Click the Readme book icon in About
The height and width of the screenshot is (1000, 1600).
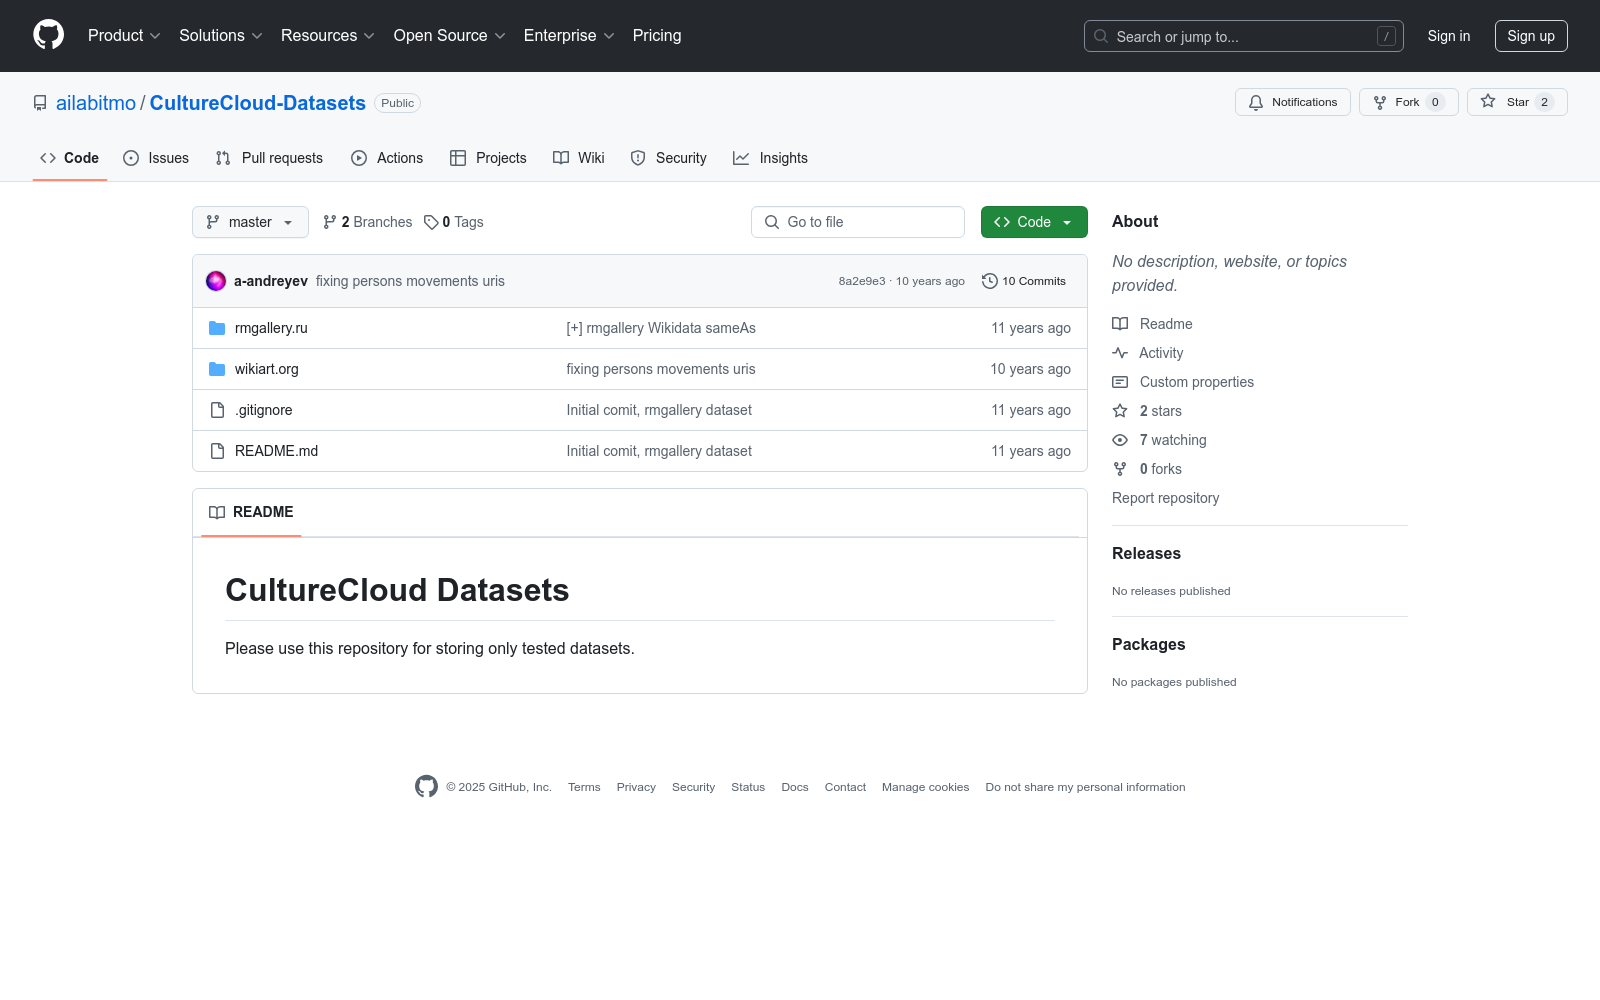pyautogui.click(x=1120, y=324)
